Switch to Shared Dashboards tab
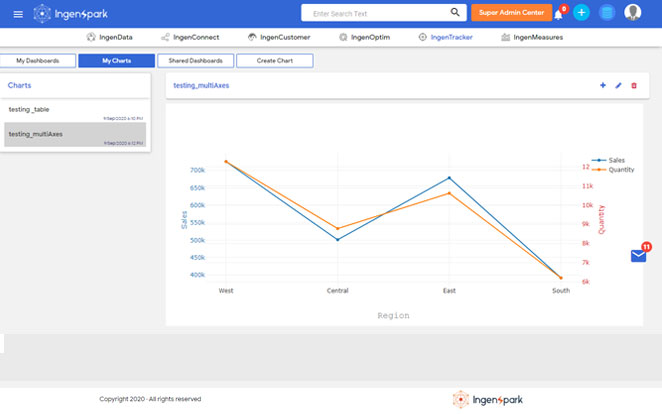Viewport: 662px width, 414px height. [195, 61]
